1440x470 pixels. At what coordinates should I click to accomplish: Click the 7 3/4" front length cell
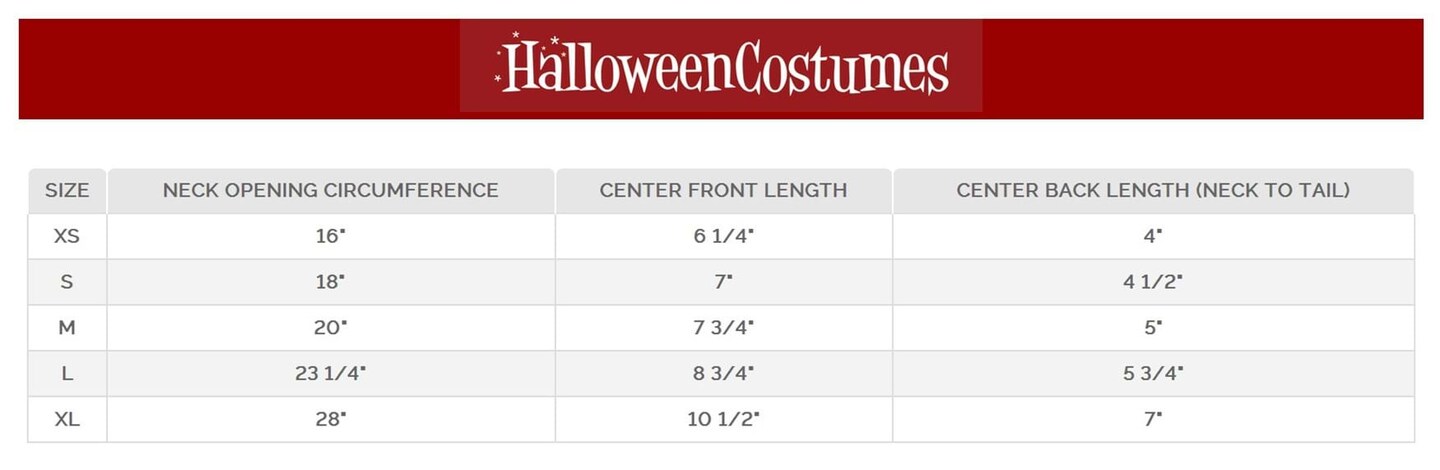click(x=723, y=328)
